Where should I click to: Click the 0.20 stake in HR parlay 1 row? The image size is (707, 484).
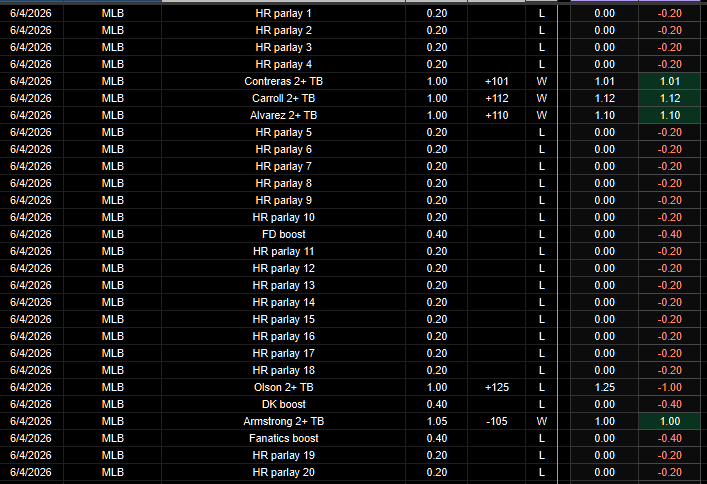coord(436,14)
